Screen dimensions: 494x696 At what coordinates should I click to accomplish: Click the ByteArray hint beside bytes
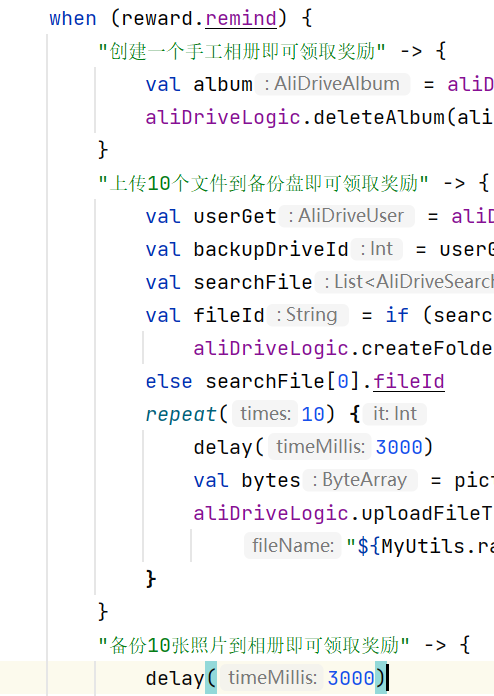coord(360,480)
